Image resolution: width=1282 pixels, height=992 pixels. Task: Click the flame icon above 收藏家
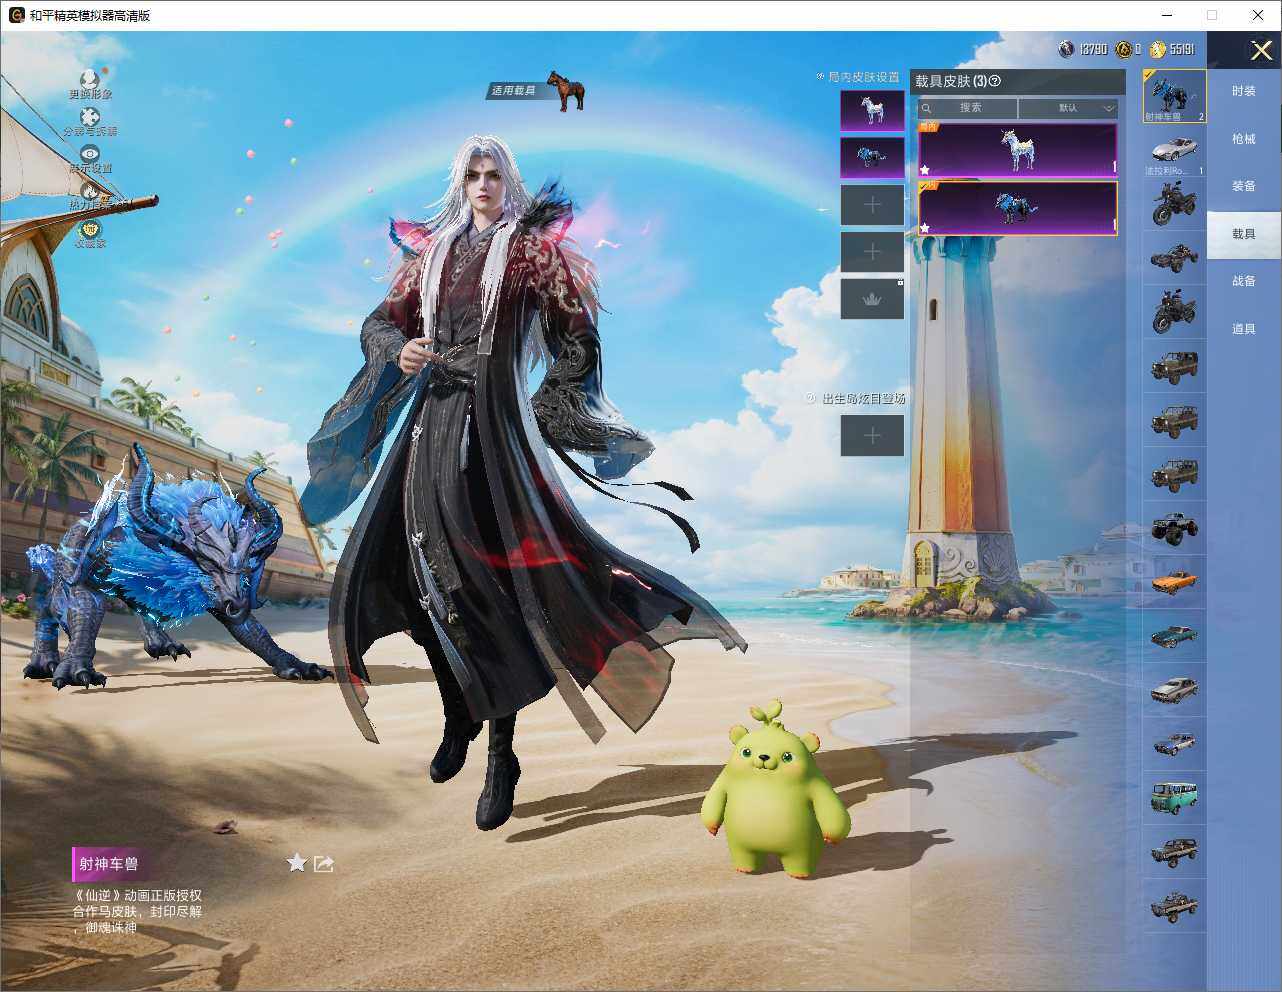click(x=90, y=190)
